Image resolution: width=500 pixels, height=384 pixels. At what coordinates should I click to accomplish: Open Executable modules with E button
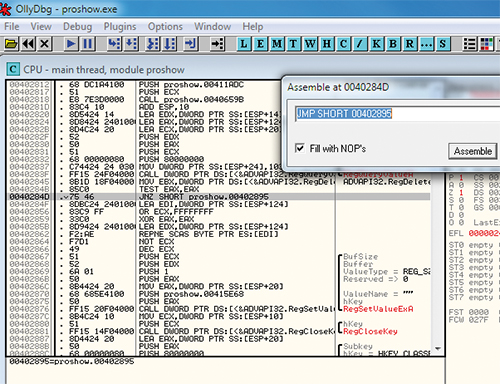click(x=260, y=44)
